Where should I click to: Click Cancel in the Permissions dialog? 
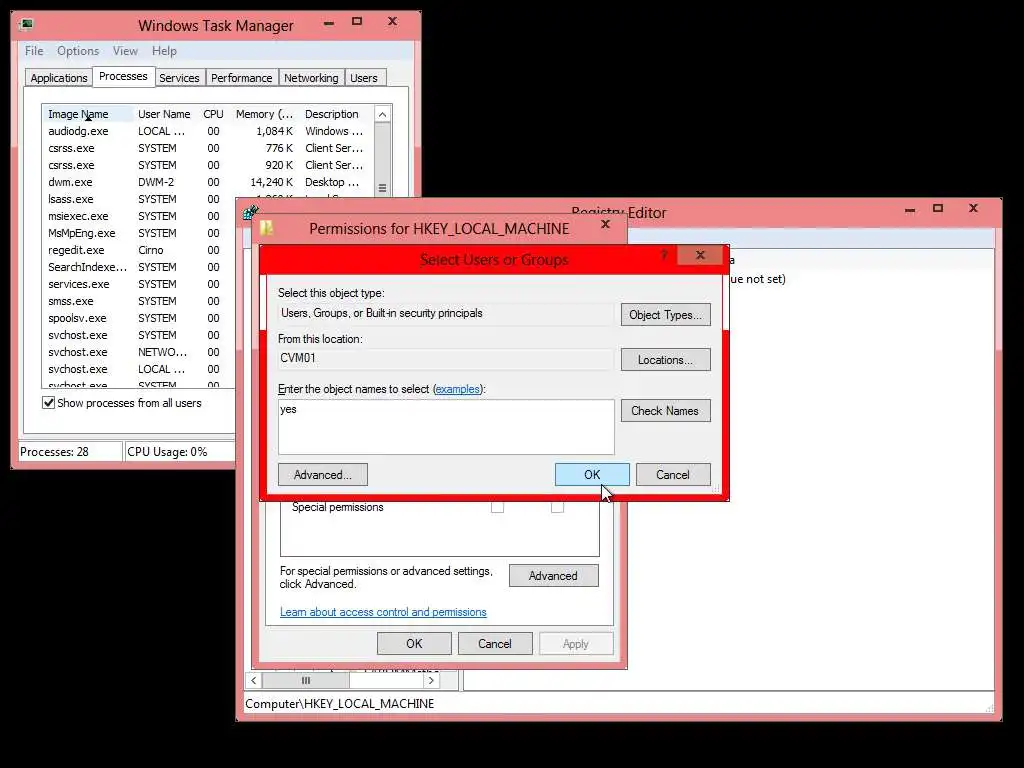[x=495, y=644]
